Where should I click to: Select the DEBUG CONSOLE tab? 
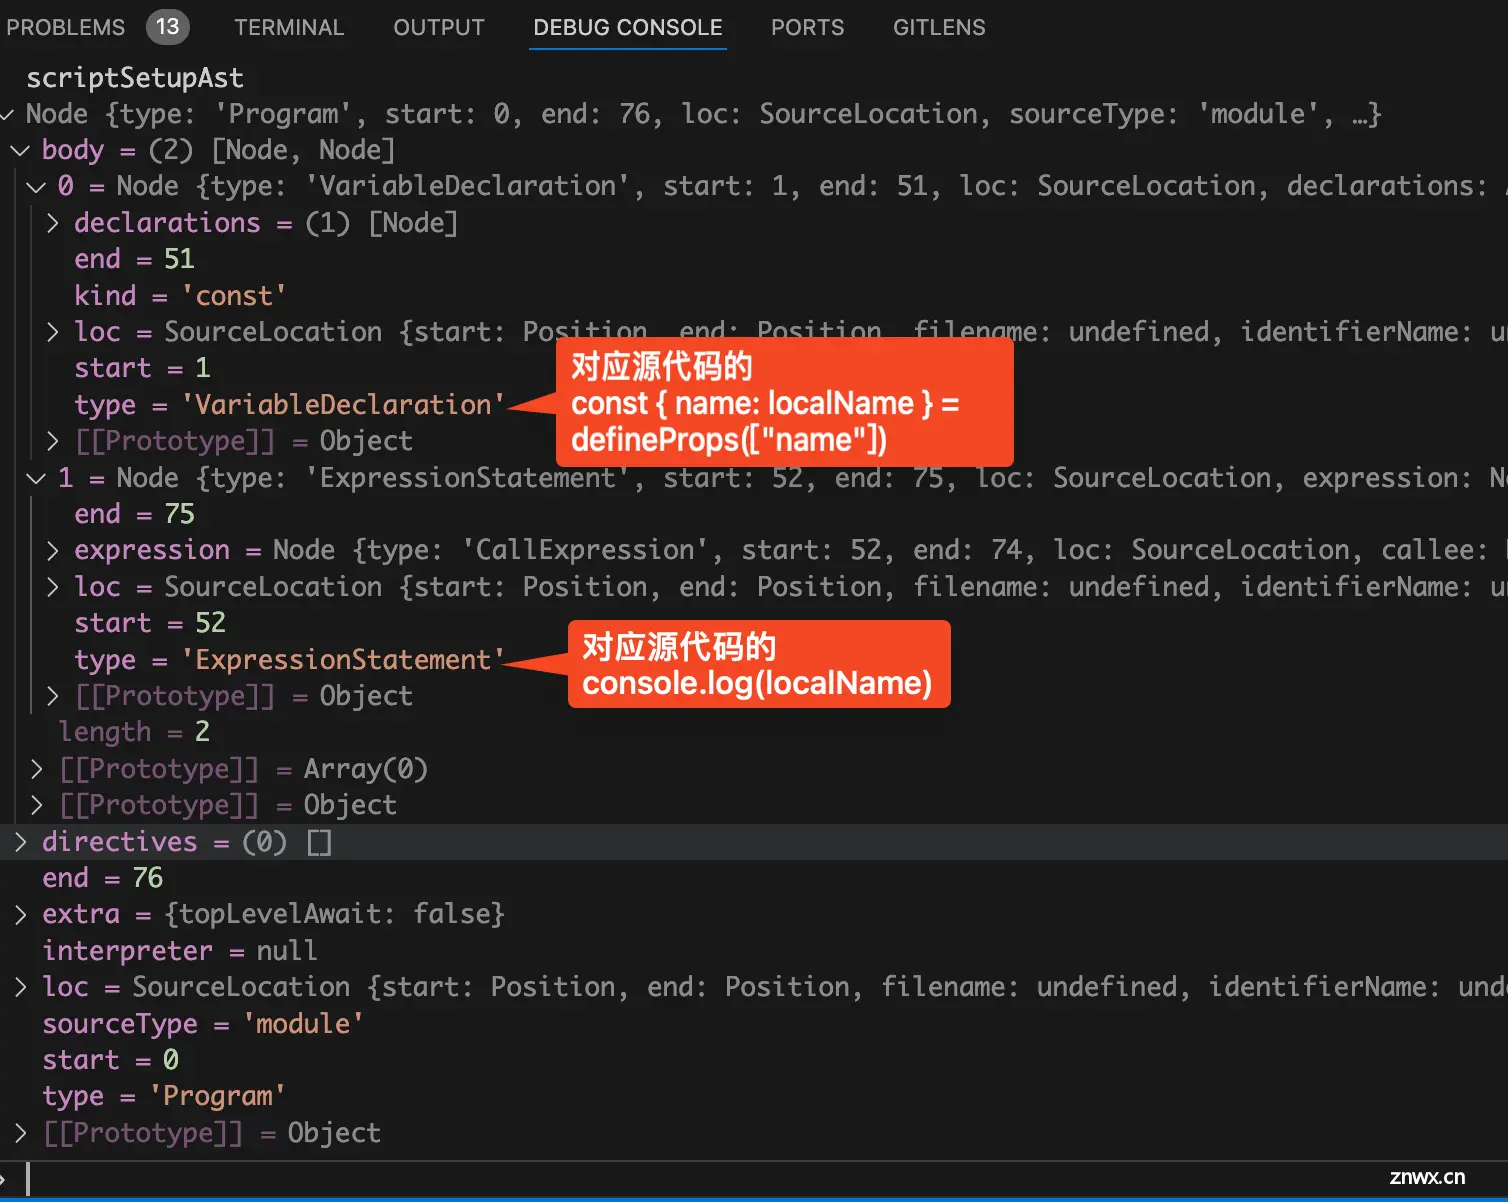[x=628, y=27]
